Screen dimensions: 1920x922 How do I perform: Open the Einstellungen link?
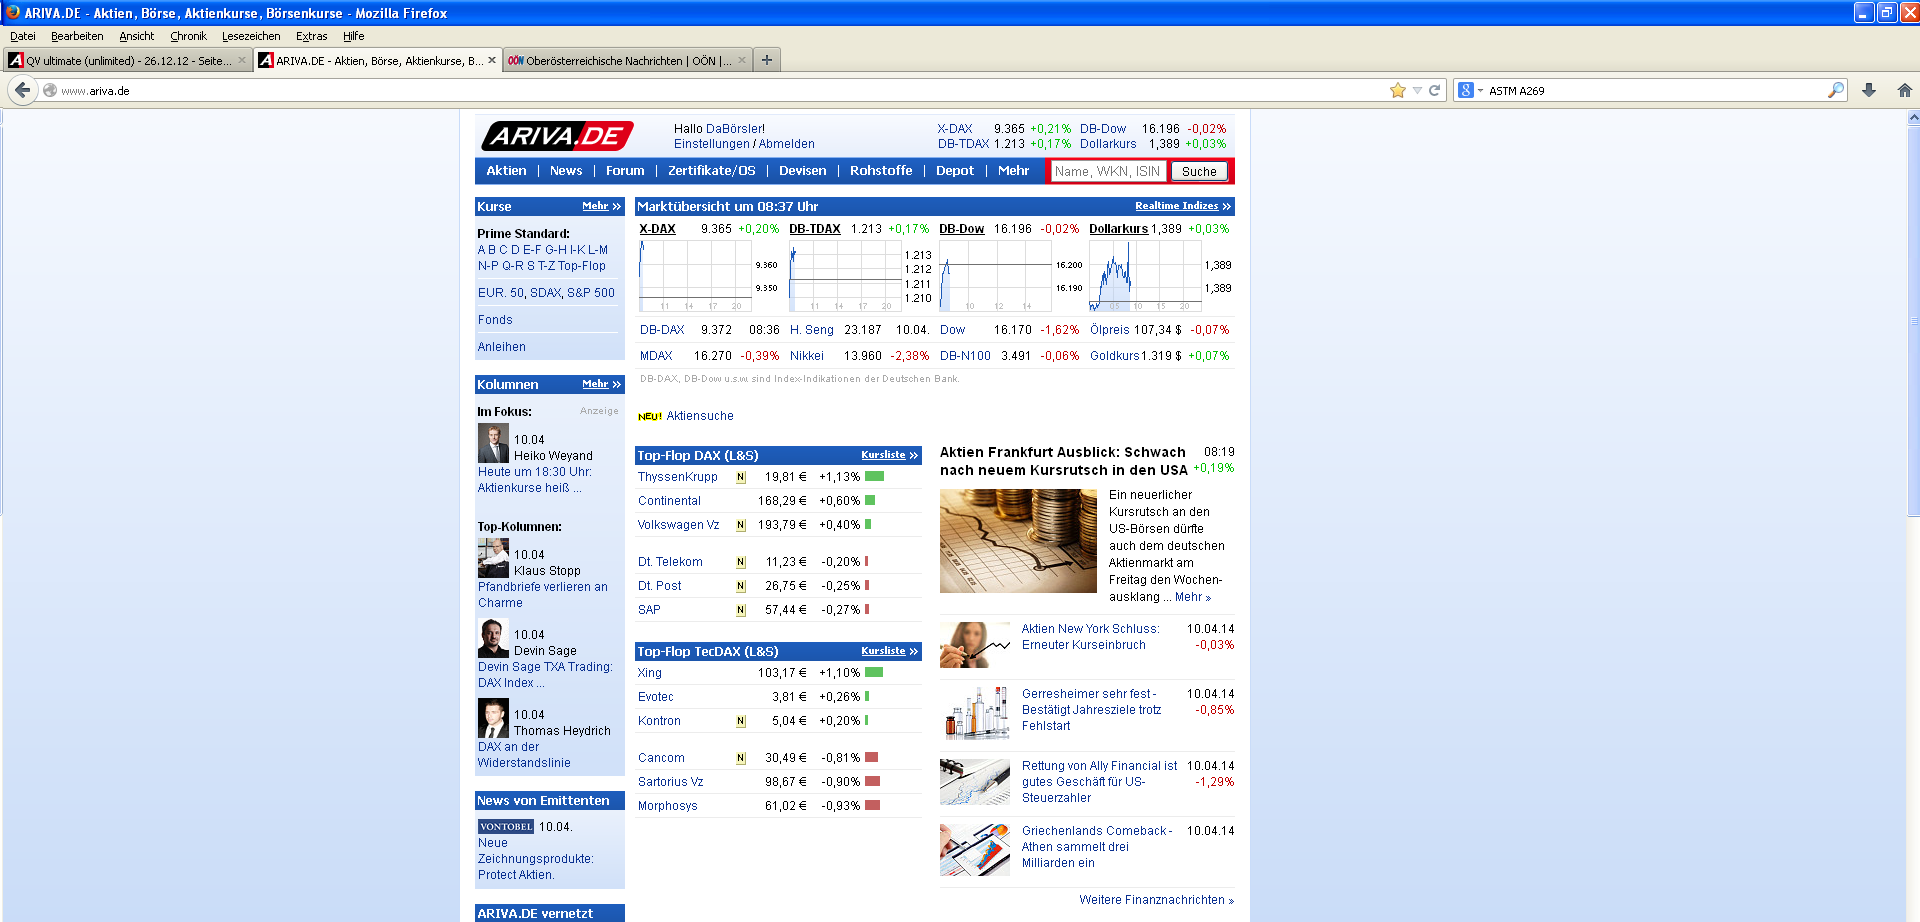pyautogui.click(x=712, y=144)
